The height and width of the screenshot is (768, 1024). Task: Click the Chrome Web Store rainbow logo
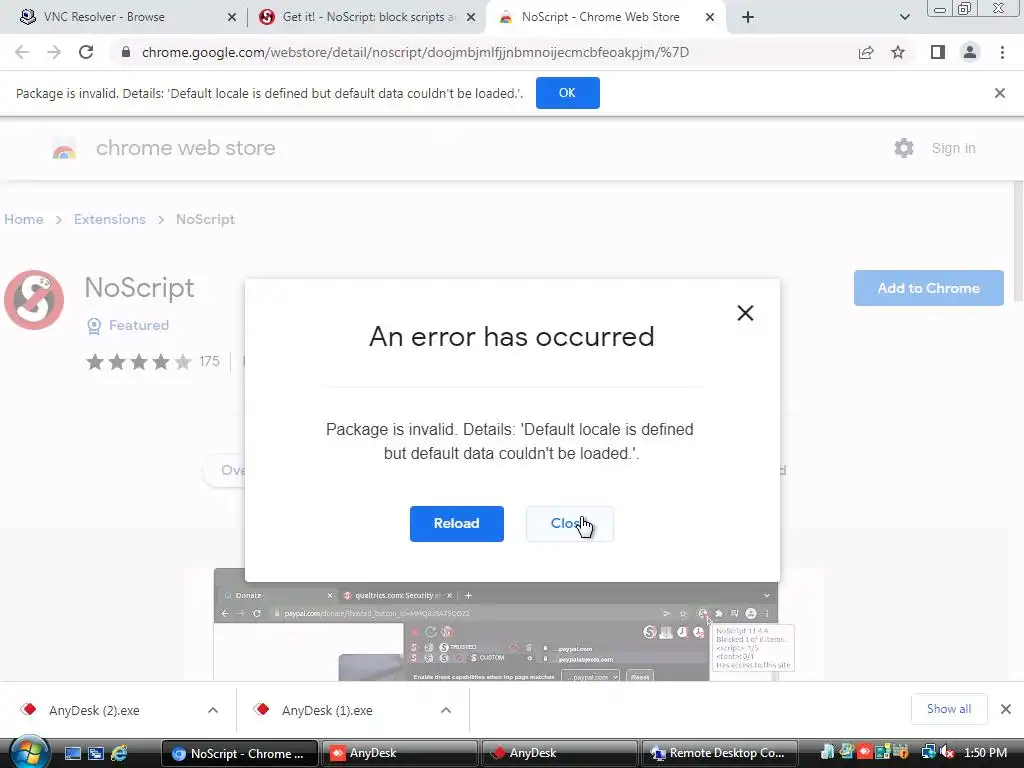[x=64, y=149]
